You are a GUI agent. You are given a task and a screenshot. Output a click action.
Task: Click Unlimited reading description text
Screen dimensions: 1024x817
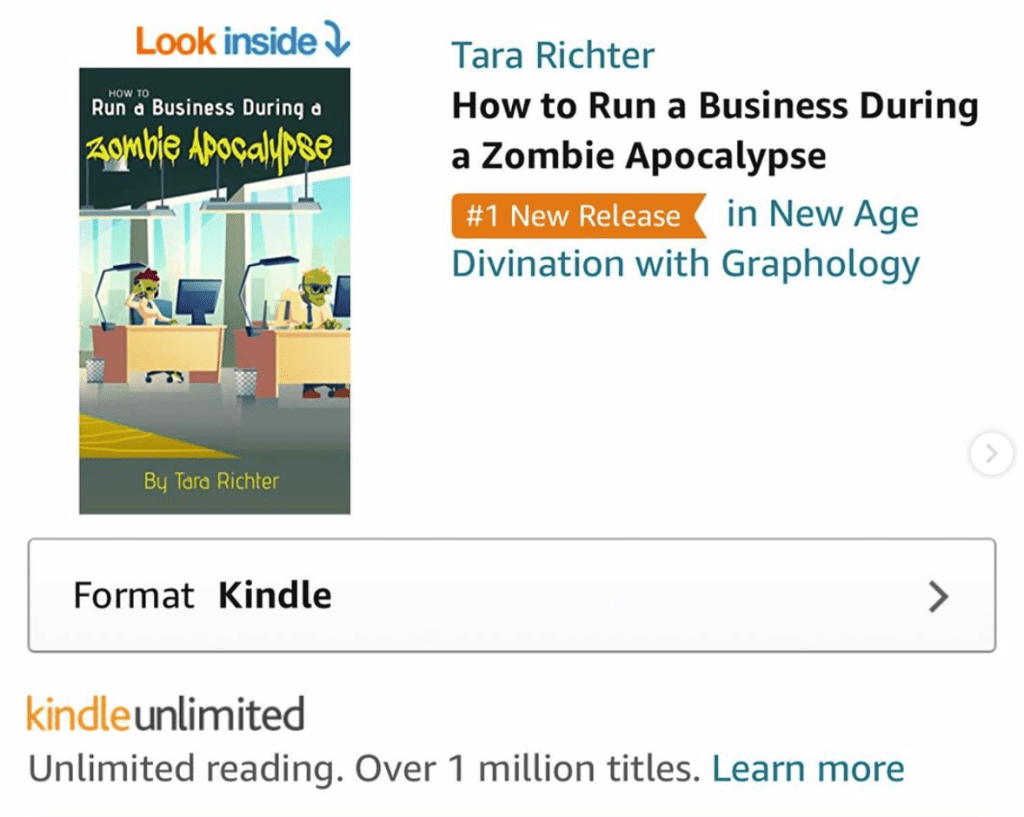coord(364,769)
